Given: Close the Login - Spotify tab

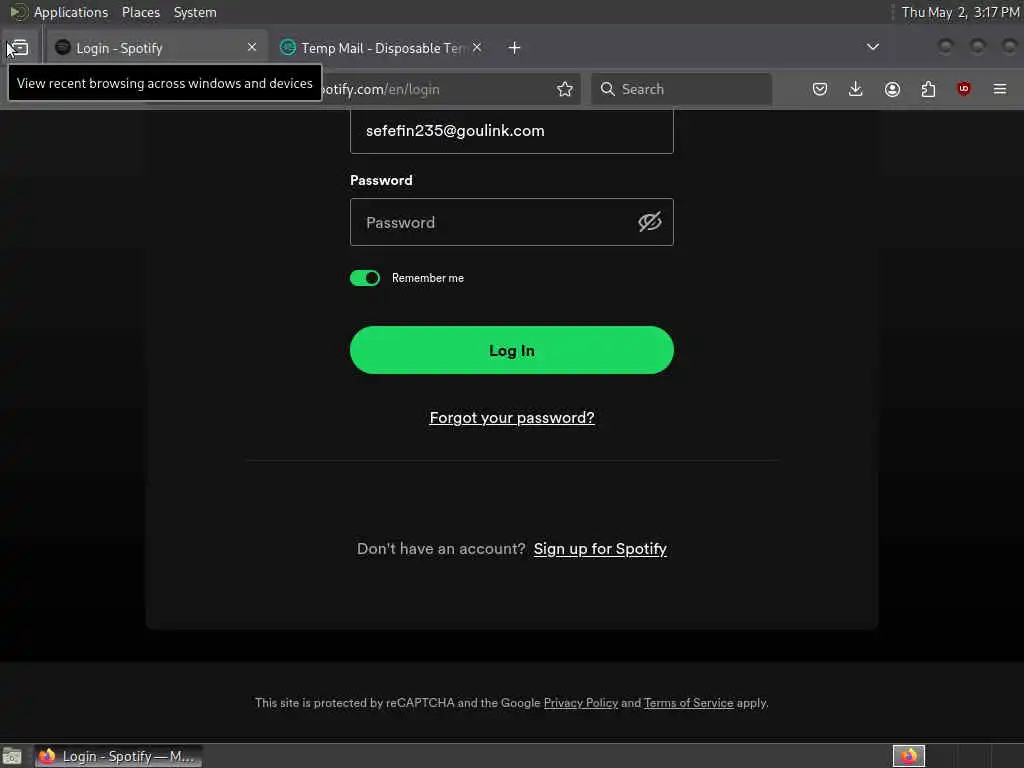Looking at the screenshot, I should (x=252, y=48).
